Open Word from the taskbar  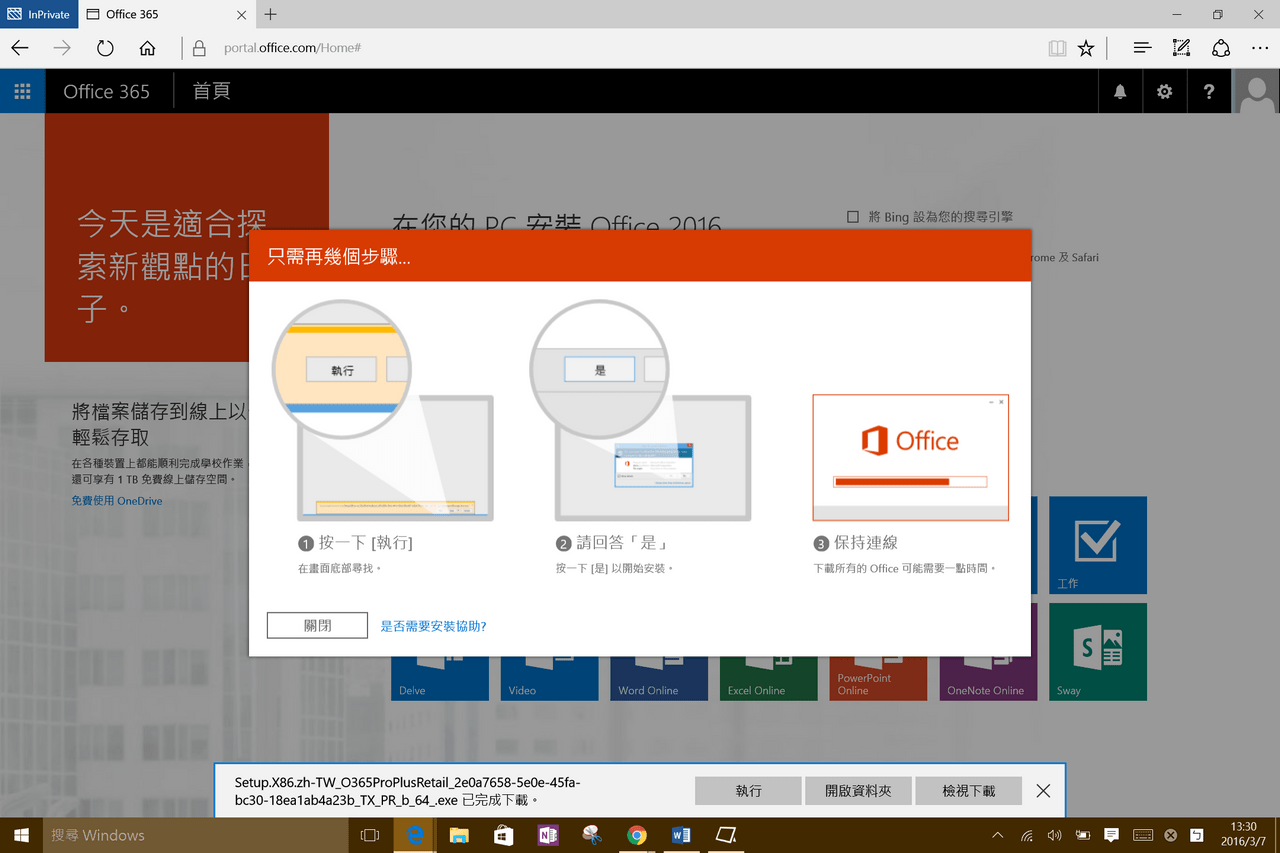[x=681, y=835]
